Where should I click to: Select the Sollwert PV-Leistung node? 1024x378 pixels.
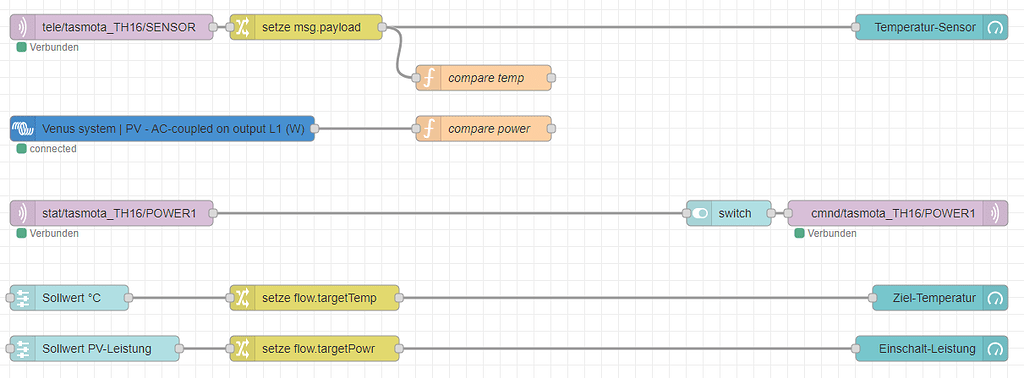point(95,349)
